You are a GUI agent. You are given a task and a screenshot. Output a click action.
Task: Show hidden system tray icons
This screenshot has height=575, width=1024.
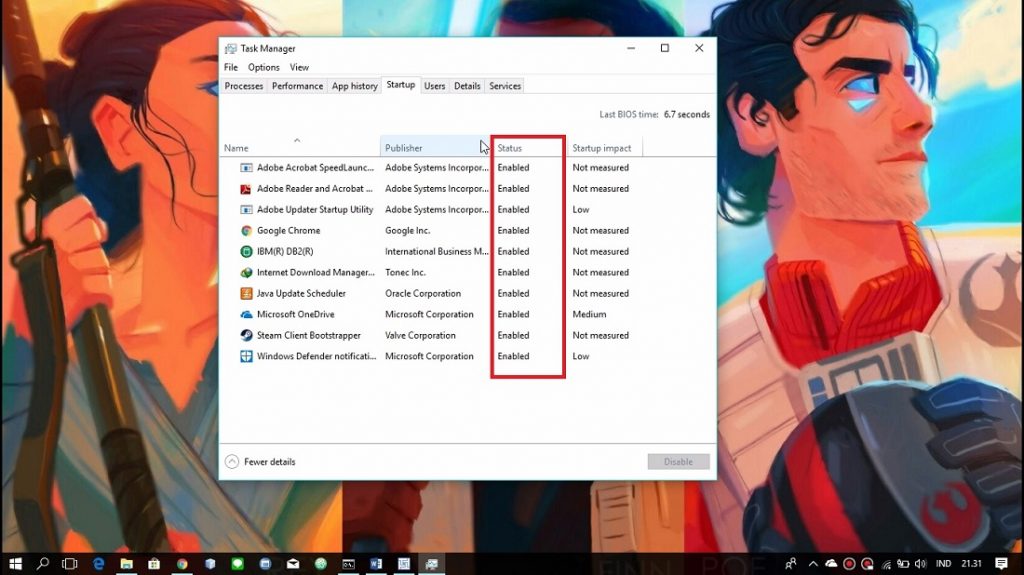point(812,564)
